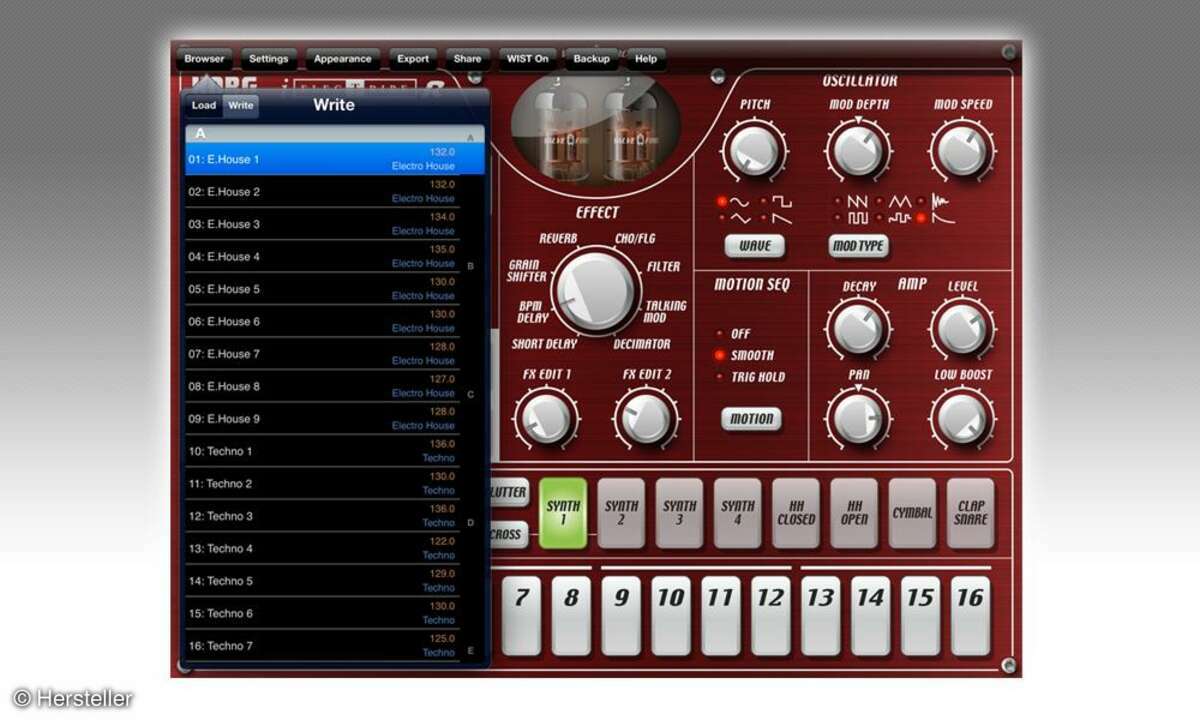Toggle step key 13
The height and width of the screenshot is (720, 1200).
(x=821, y=616)
